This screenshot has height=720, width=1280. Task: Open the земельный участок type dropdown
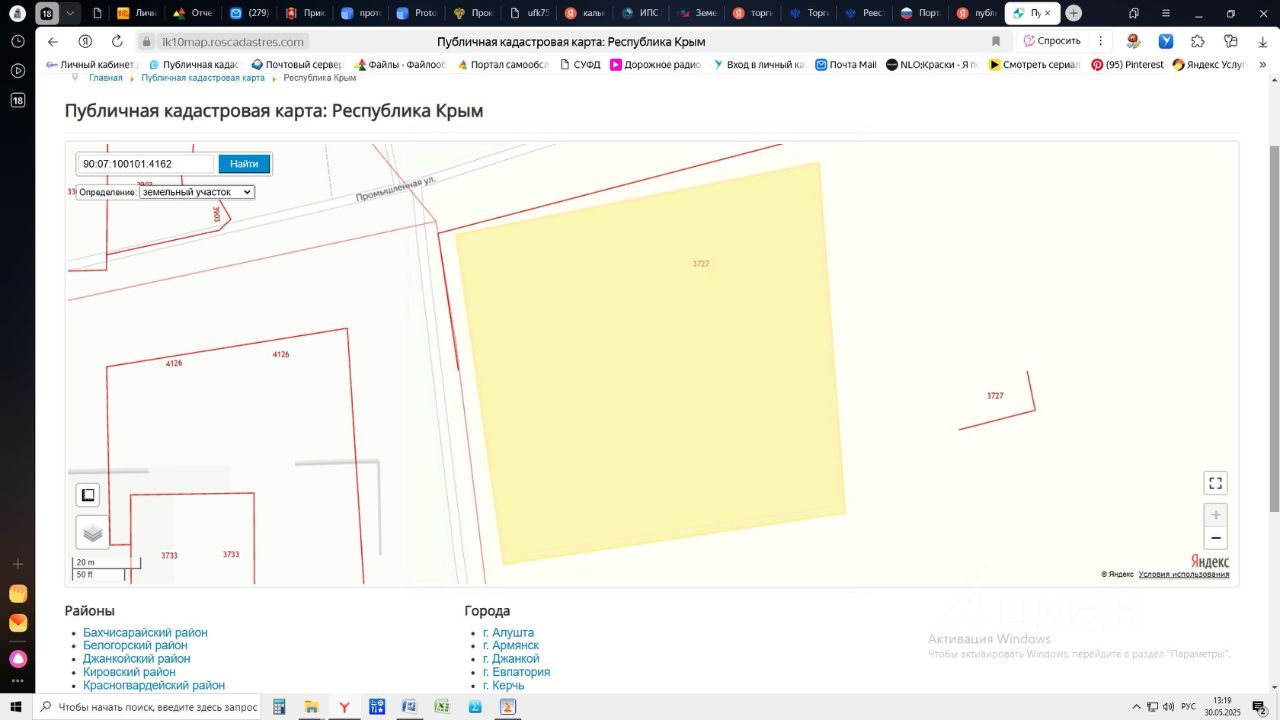[x=197, y=192]
